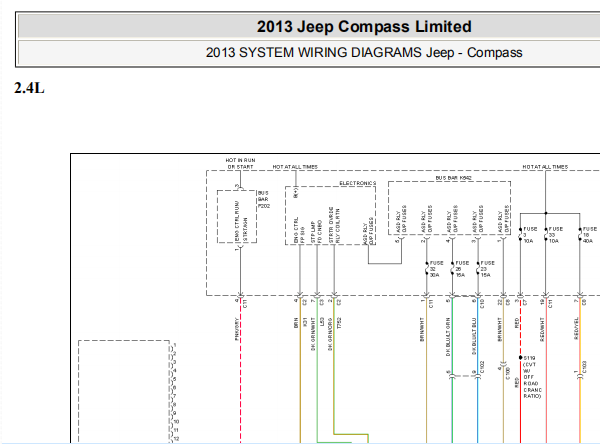600x444 pixels.
Task: Click the 'PNK/GRY' wire label
Action: (237, 329)
